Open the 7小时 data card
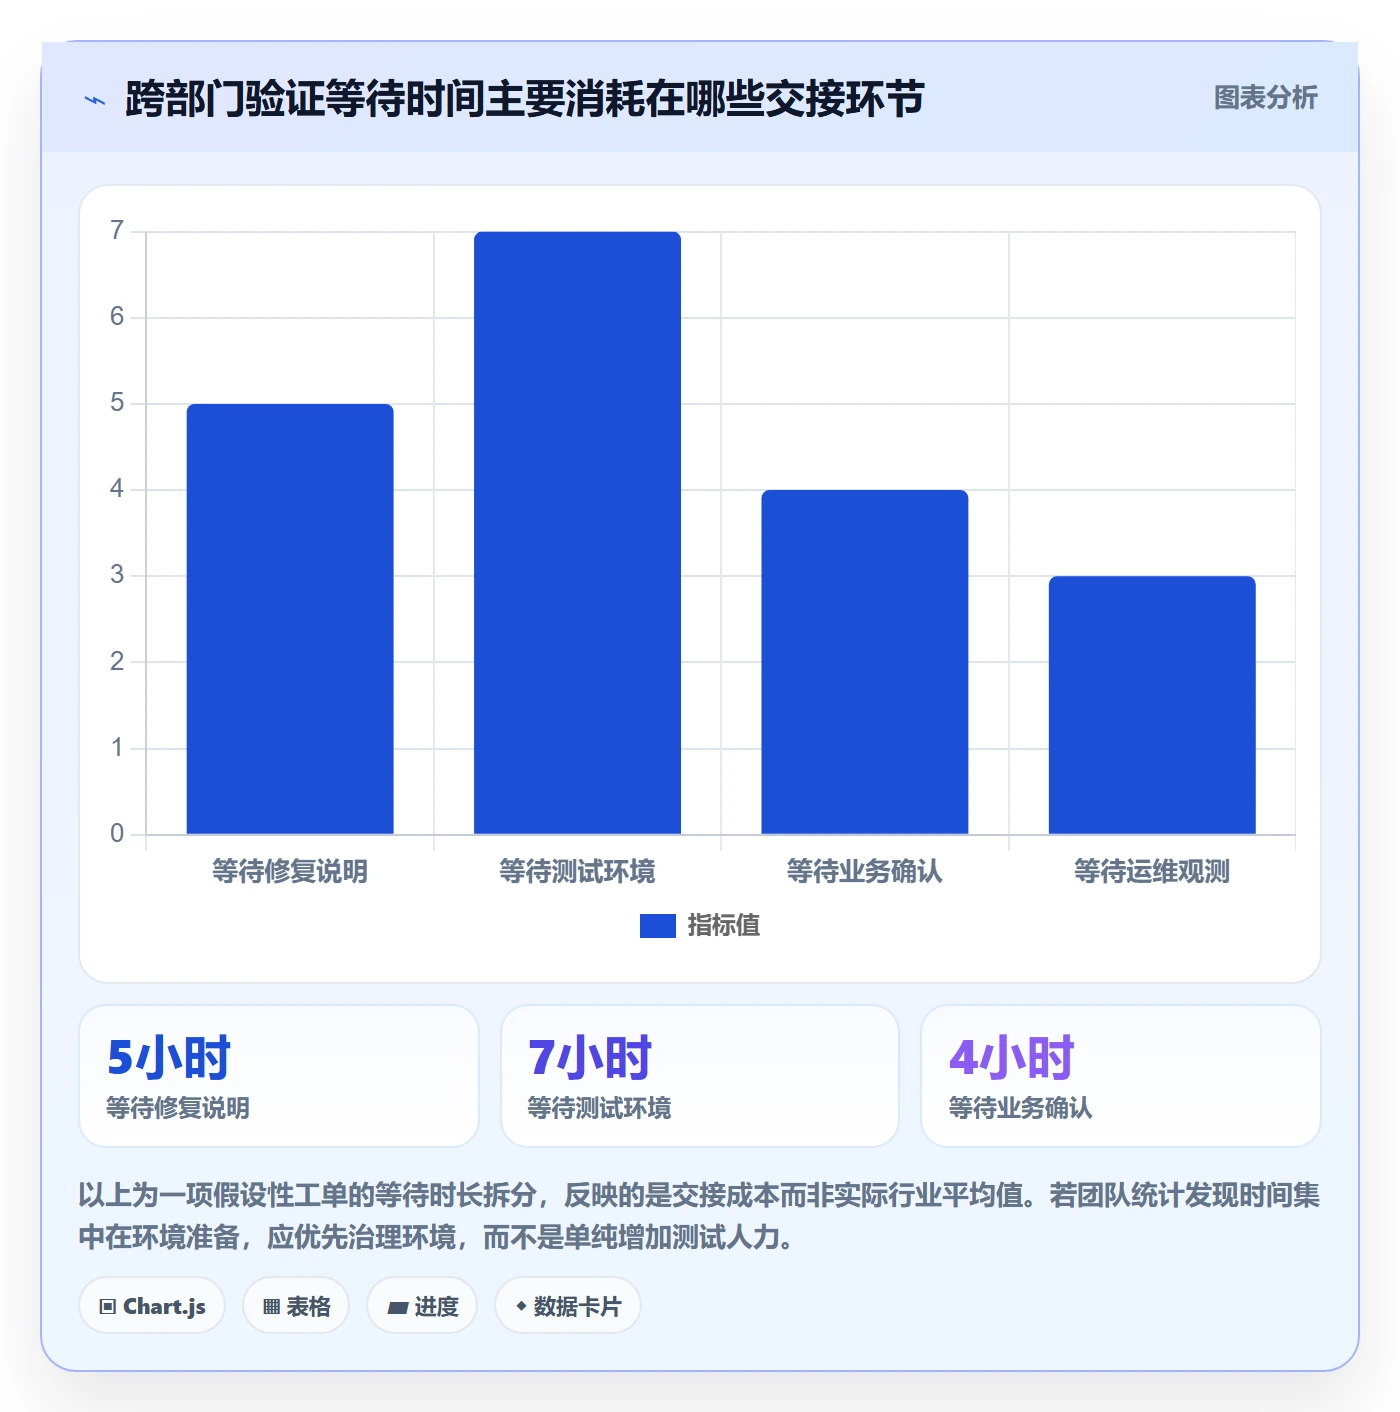 coord(700,1076)
